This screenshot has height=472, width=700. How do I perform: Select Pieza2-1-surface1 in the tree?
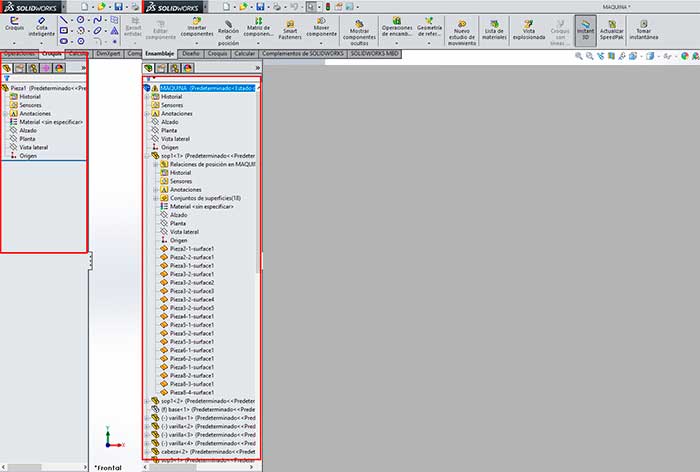pyautogui.click(x=192, y=249)
